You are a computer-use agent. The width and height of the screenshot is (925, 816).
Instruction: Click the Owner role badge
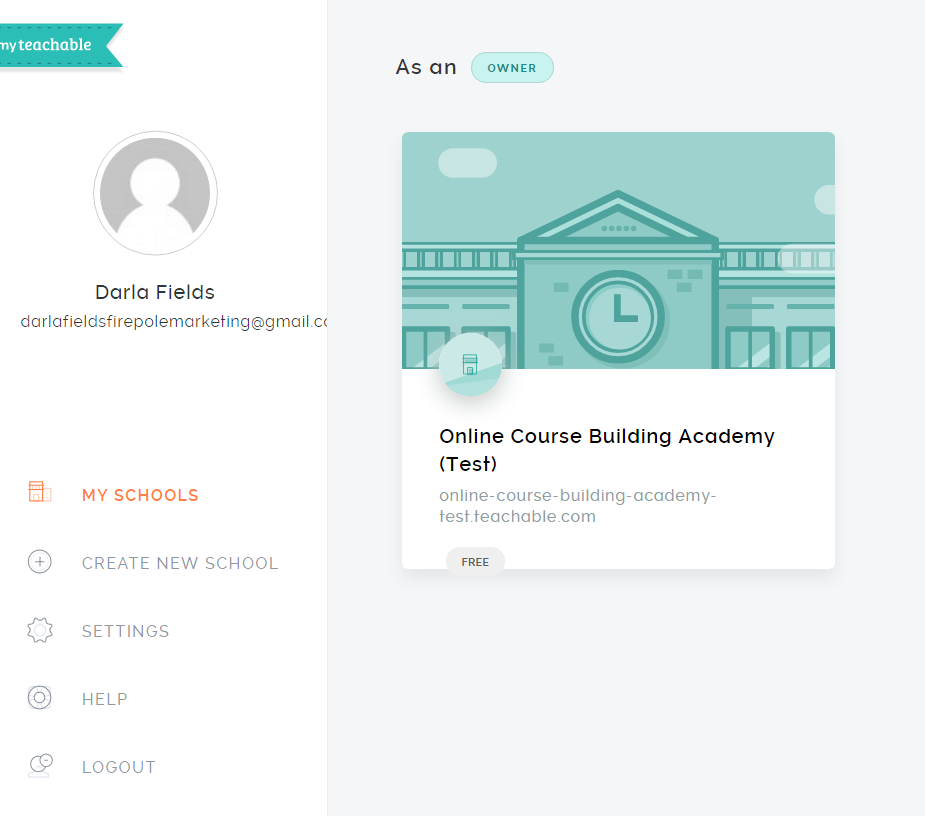(512, 68)
